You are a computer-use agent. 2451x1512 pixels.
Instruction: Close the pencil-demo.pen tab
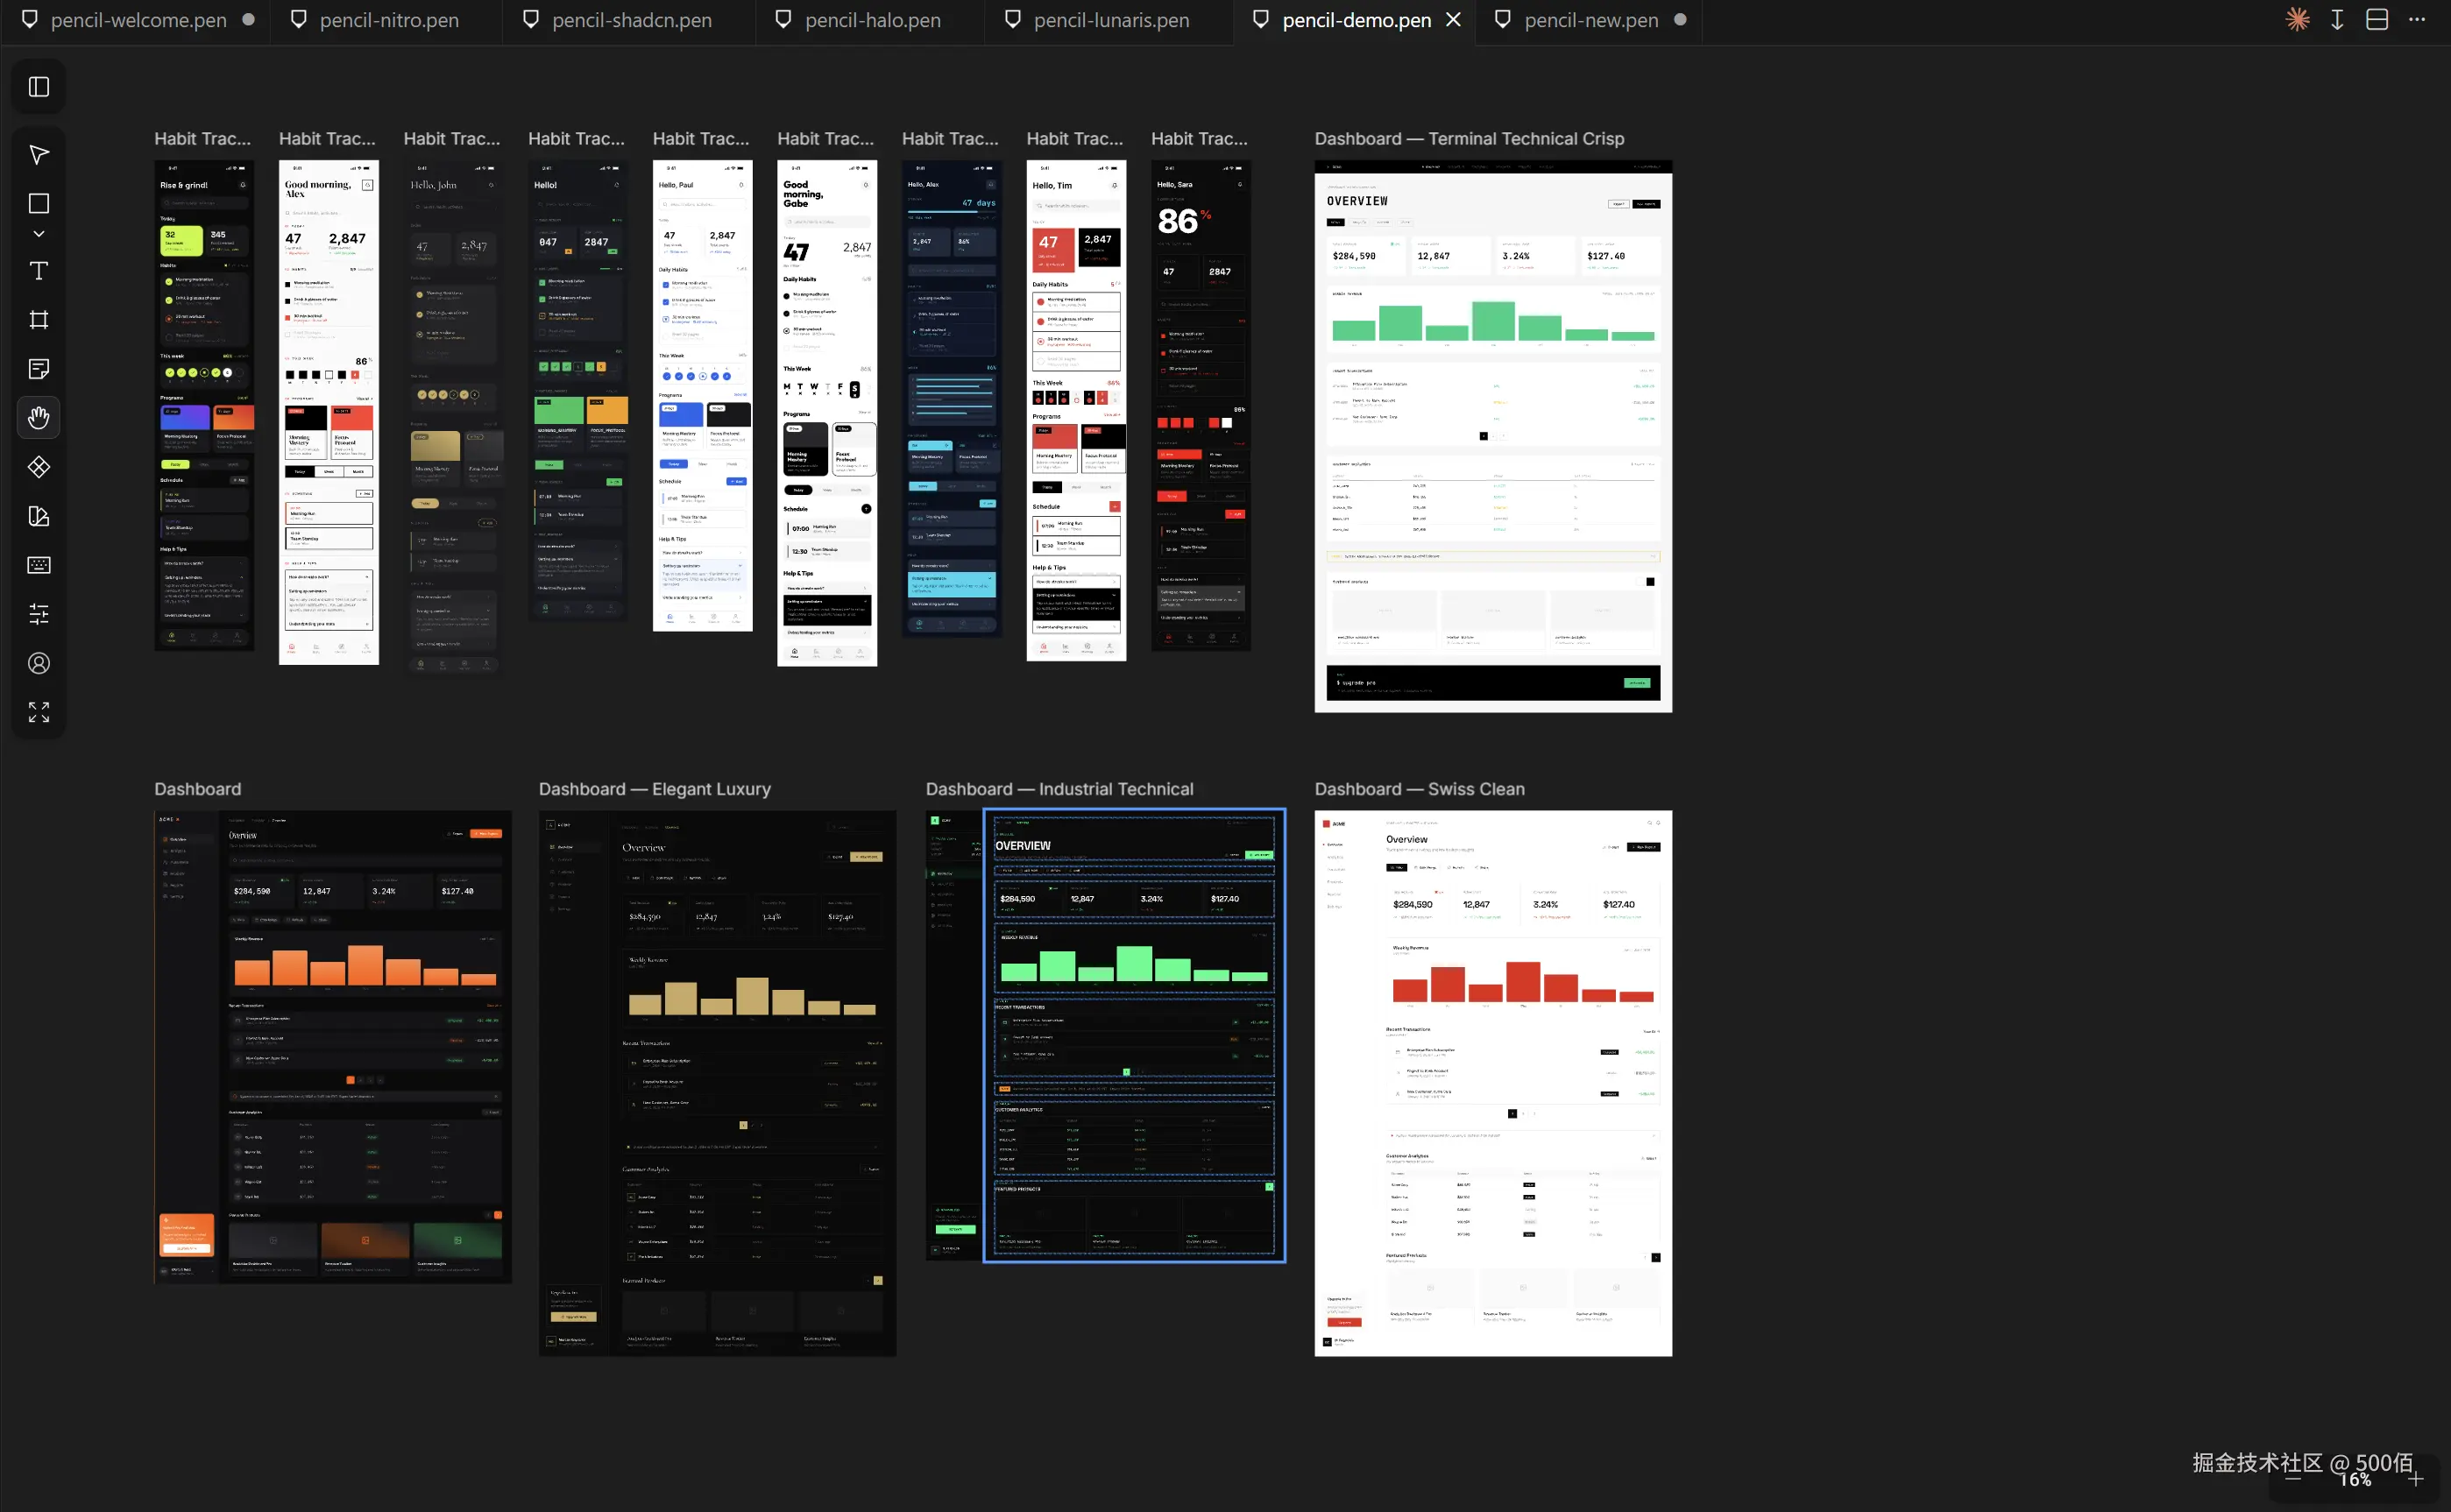(x=1454, y=20)
